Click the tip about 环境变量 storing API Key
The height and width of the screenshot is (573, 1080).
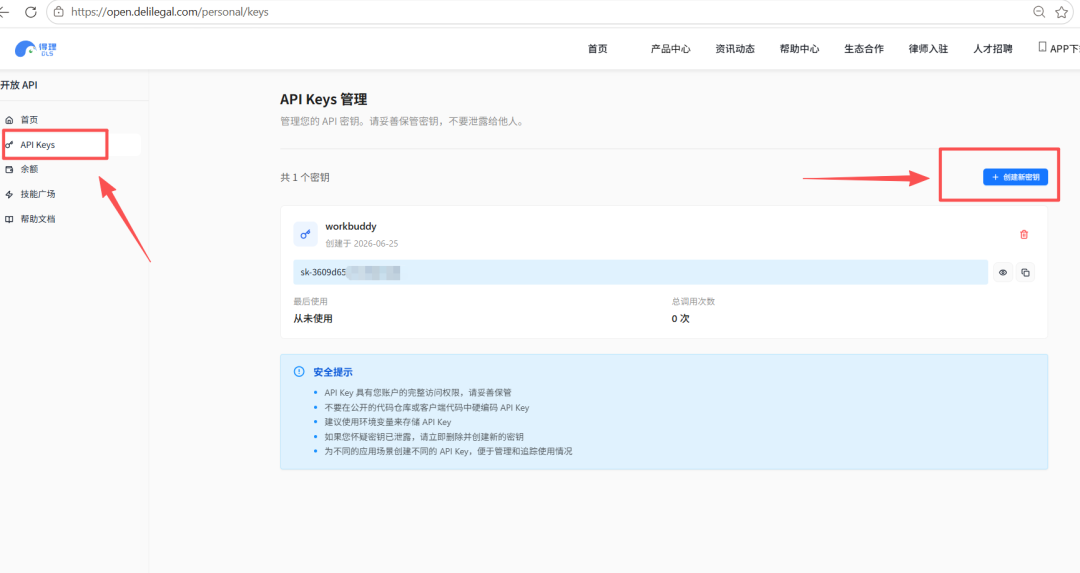(388, 422)
